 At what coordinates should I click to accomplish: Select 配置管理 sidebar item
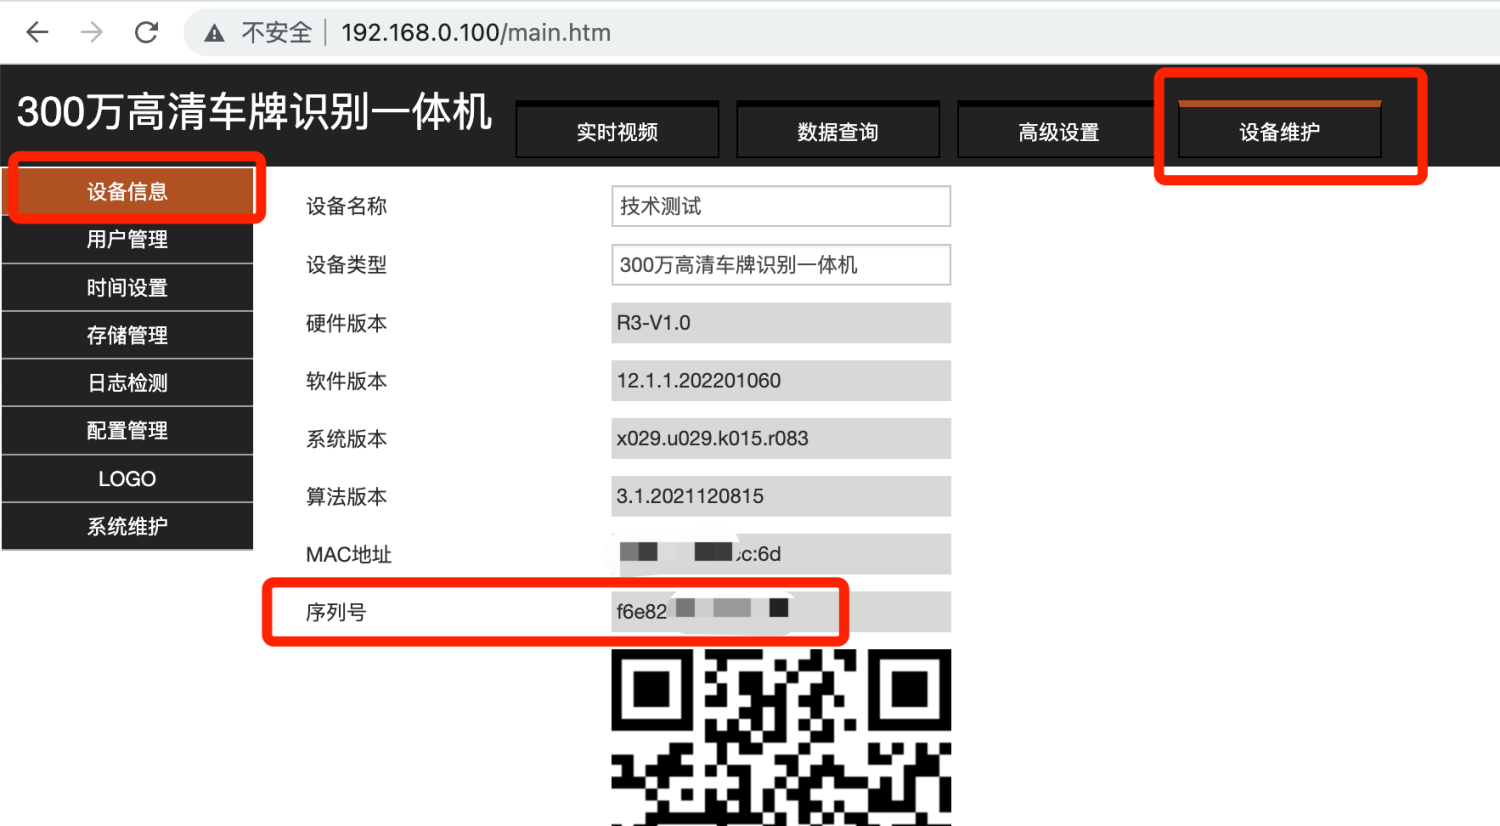127,431
